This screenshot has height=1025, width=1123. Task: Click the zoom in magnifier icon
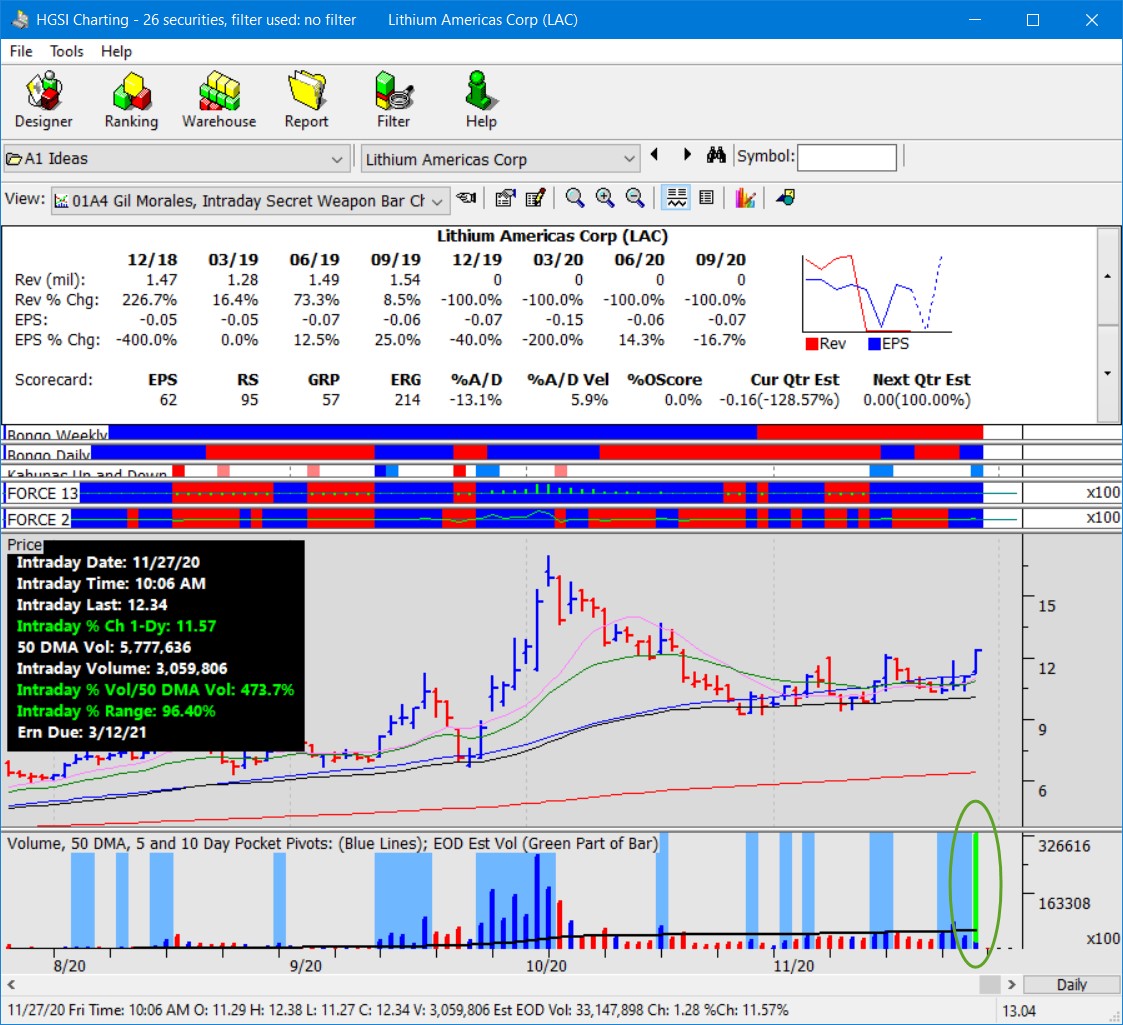coord(604,198)
